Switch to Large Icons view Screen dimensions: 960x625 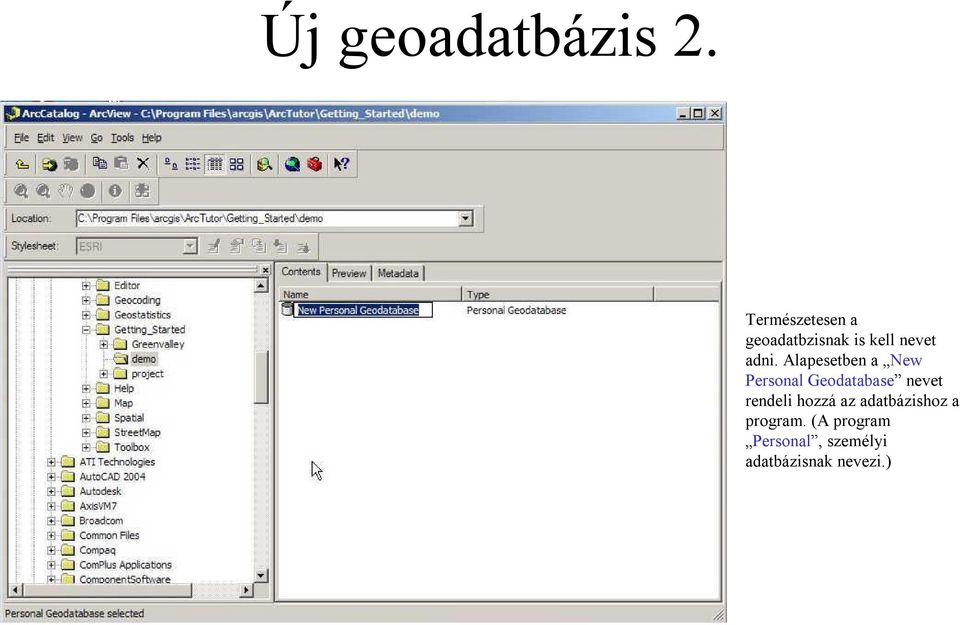pos(171,164)
